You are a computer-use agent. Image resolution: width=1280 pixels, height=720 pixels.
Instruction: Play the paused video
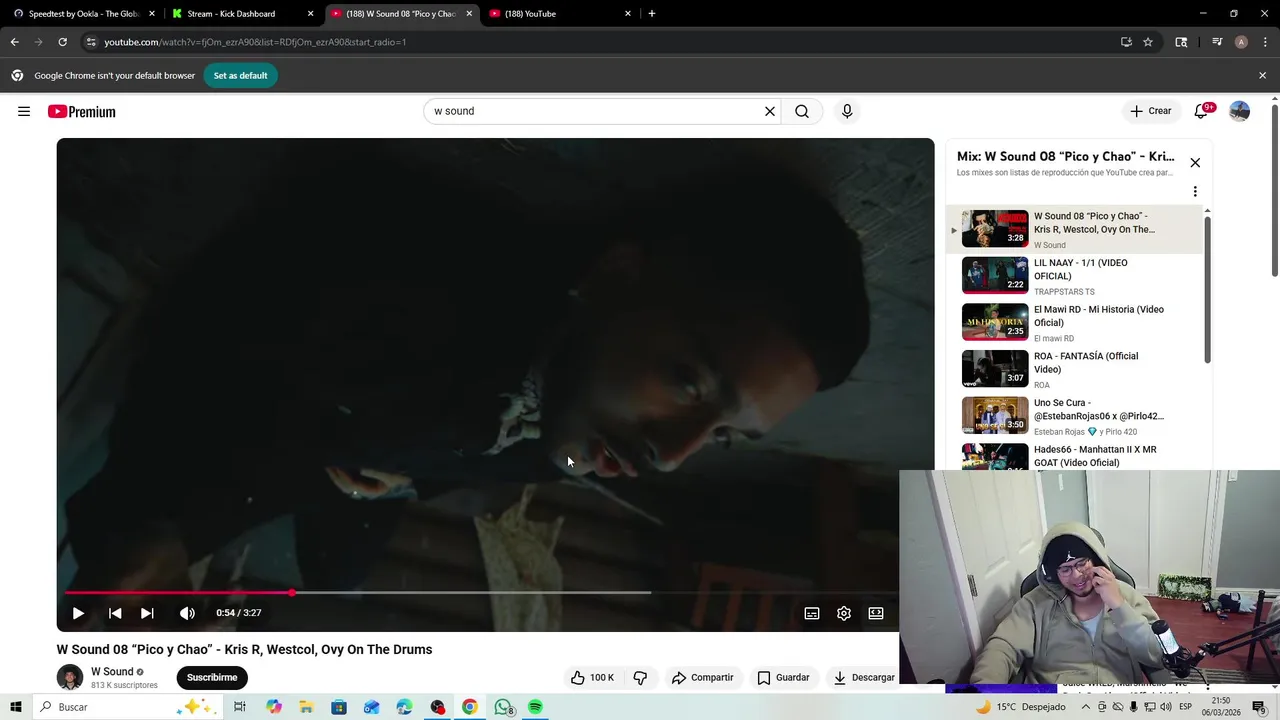click(78, 613)
